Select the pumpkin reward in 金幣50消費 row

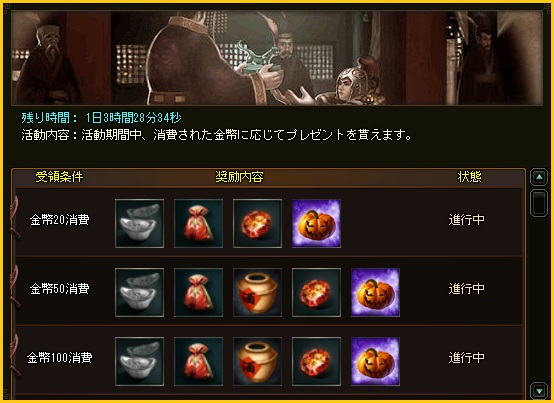(375, 292)
